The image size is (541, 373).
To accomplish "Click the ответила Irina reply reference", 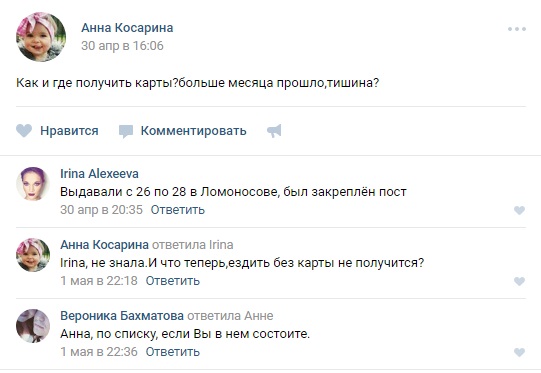I will click(193, 245).
